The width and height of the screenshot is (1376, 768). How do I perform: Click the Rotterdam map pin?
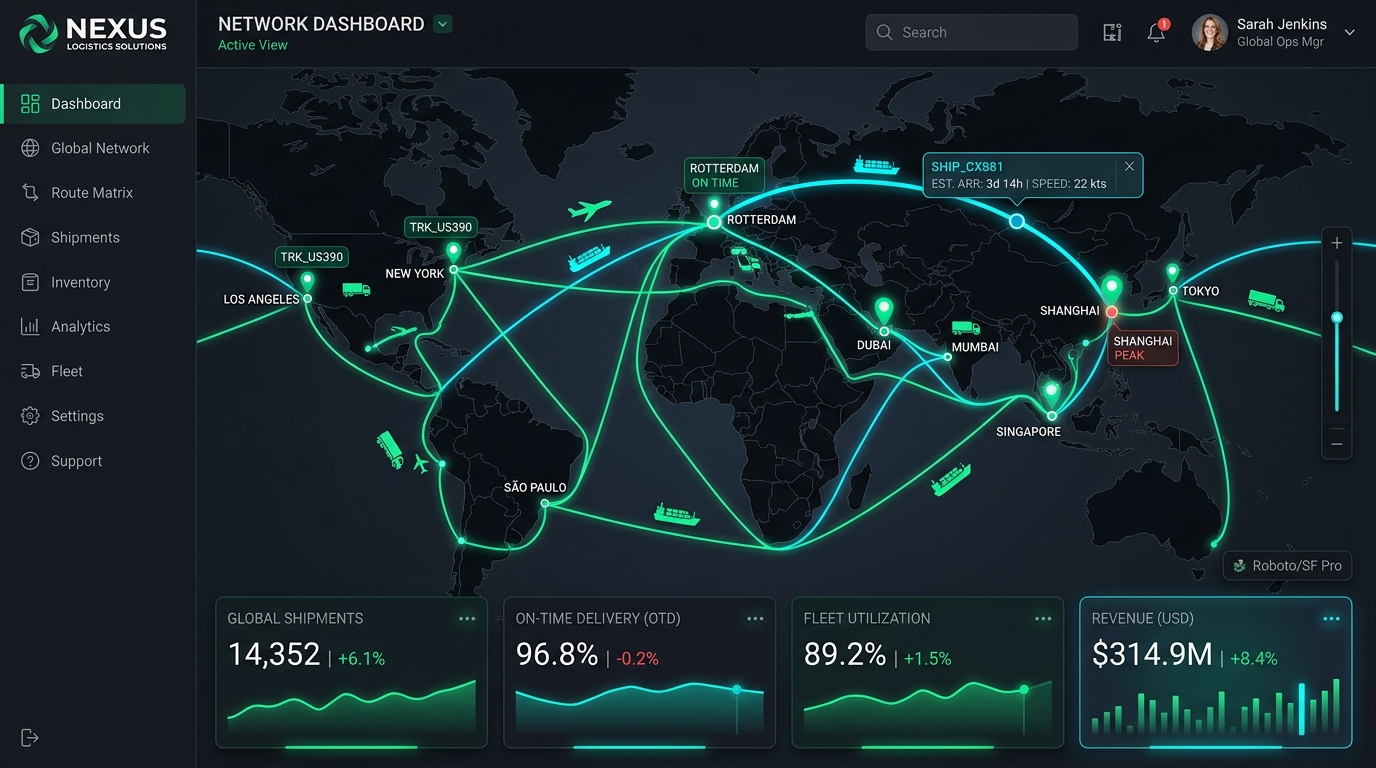click(714, 206)
